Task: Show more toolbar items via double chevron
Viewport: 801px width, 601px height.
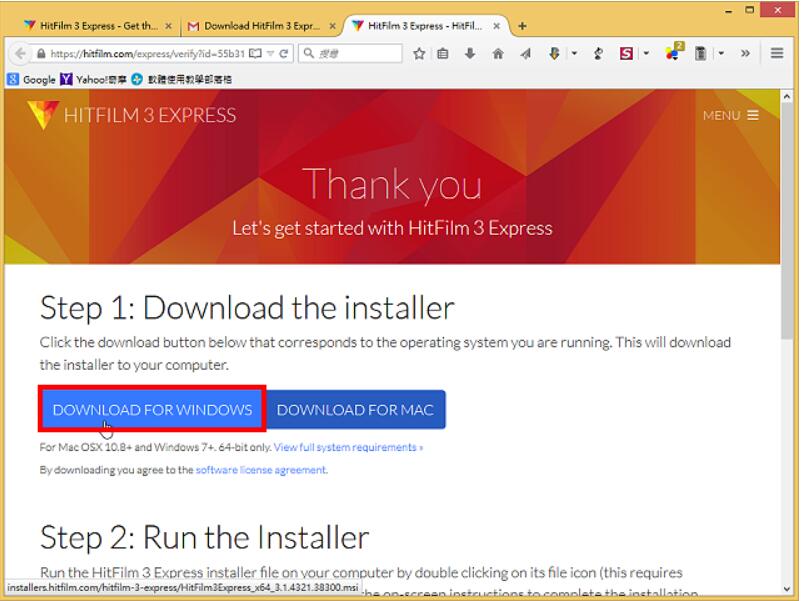Action: coord(745,53)
